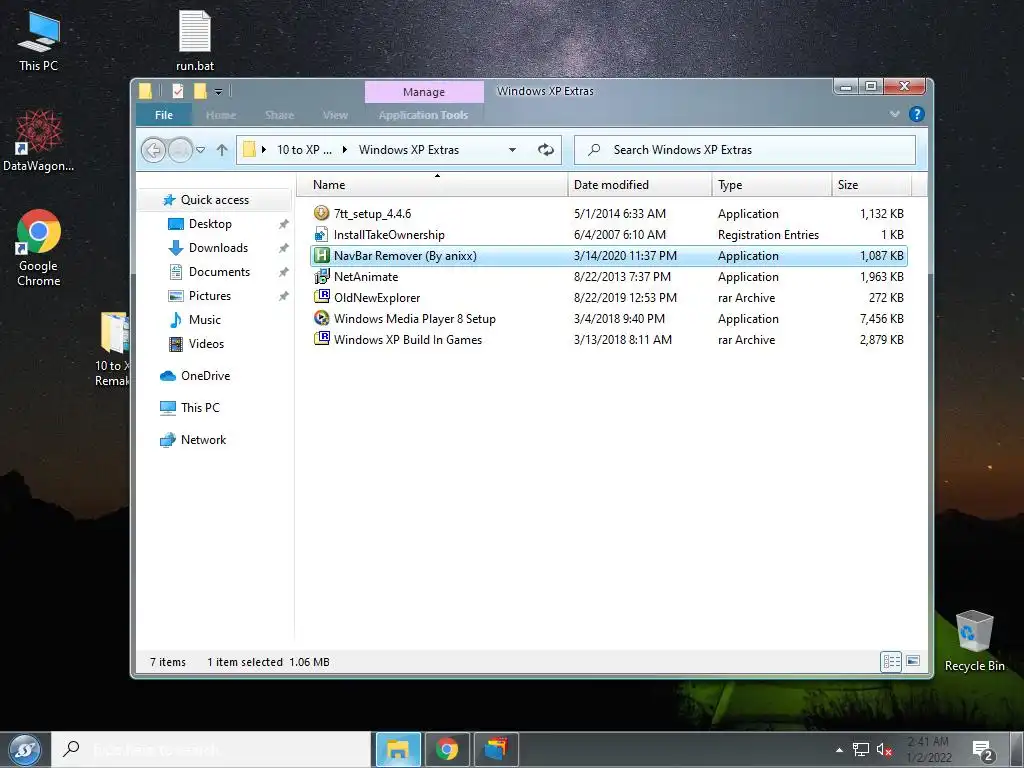Go up one folder level
The width and height of the screenshot is (1024, 768).
[222, 150]
